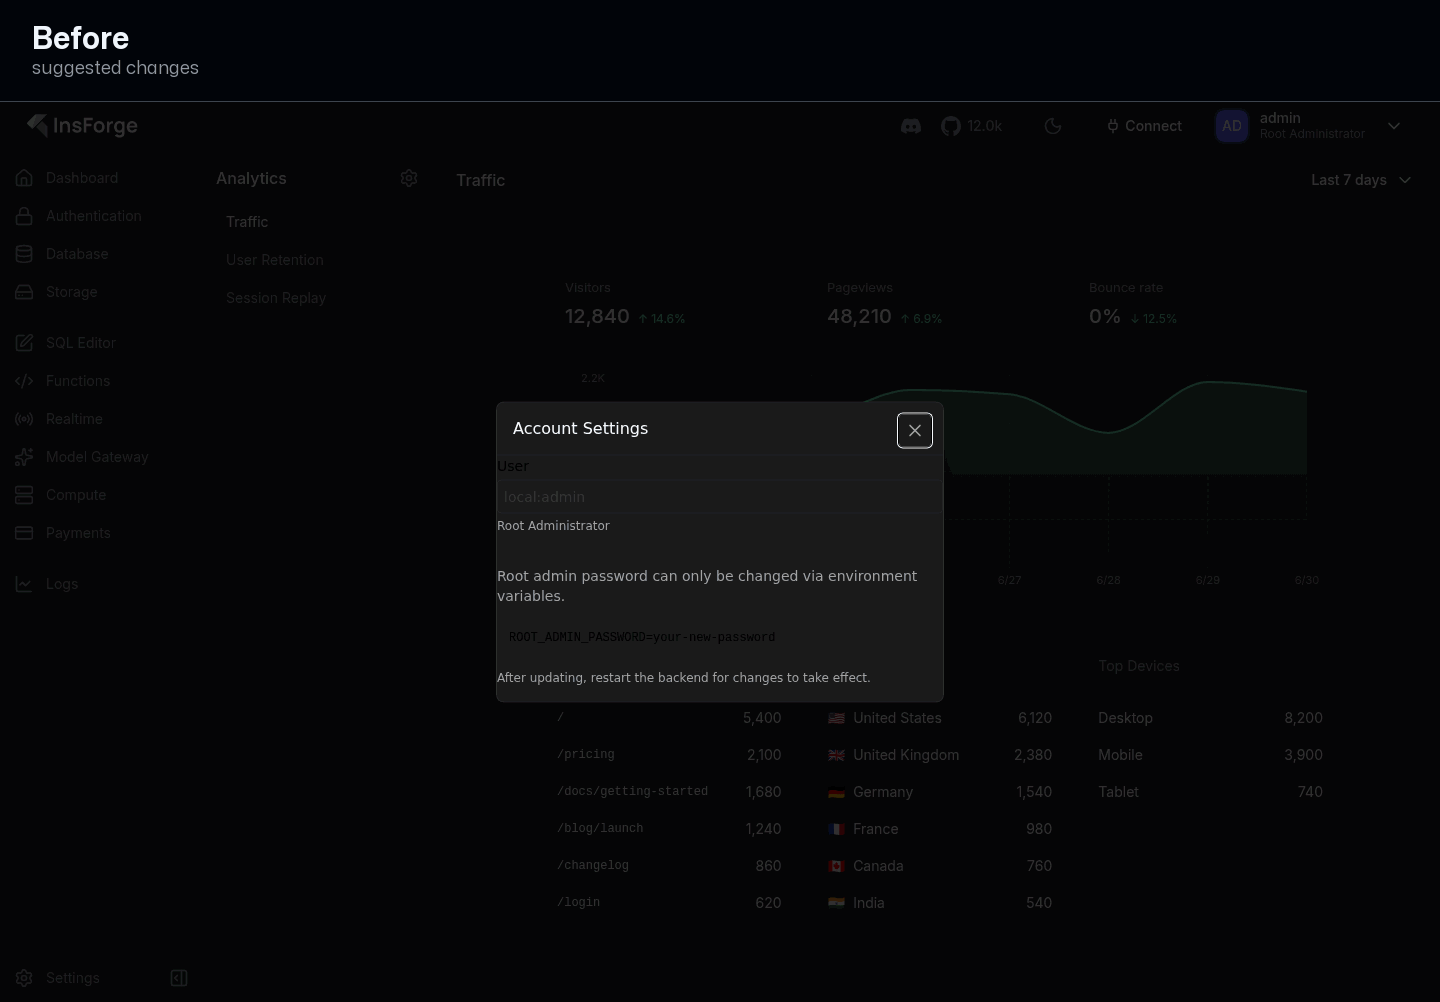Click the local:admin user field
Screen dimensions: 1440x1002
(720, 497)
